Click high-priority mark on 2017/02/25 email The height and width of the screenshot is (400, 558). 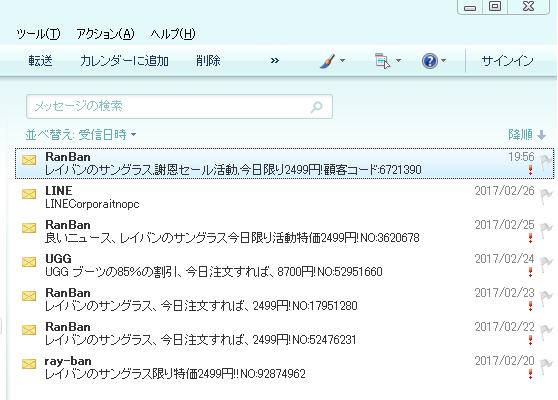point(530,238)
